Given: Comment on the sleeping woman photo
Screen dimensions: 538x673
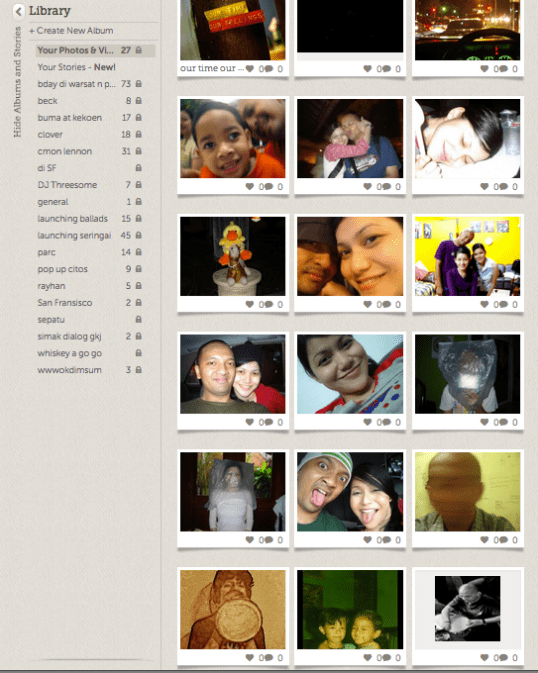Looking at the screenshot, I should pyautogui.click(x=503, y=186).
